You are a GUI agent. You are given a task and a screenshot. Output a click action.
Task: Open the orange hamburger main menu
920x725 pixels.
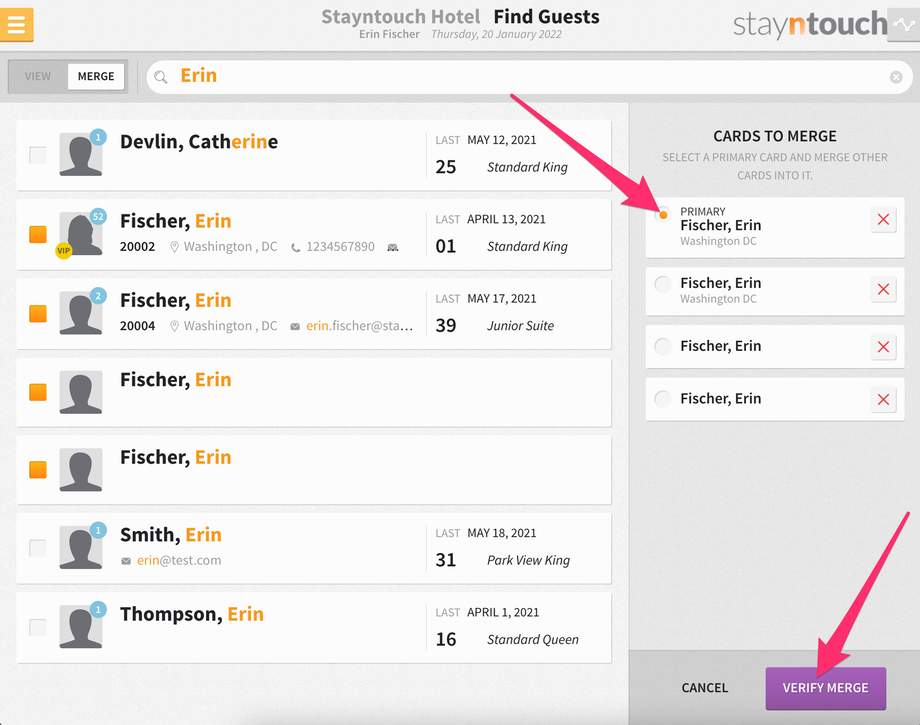[x=16, y=25]
